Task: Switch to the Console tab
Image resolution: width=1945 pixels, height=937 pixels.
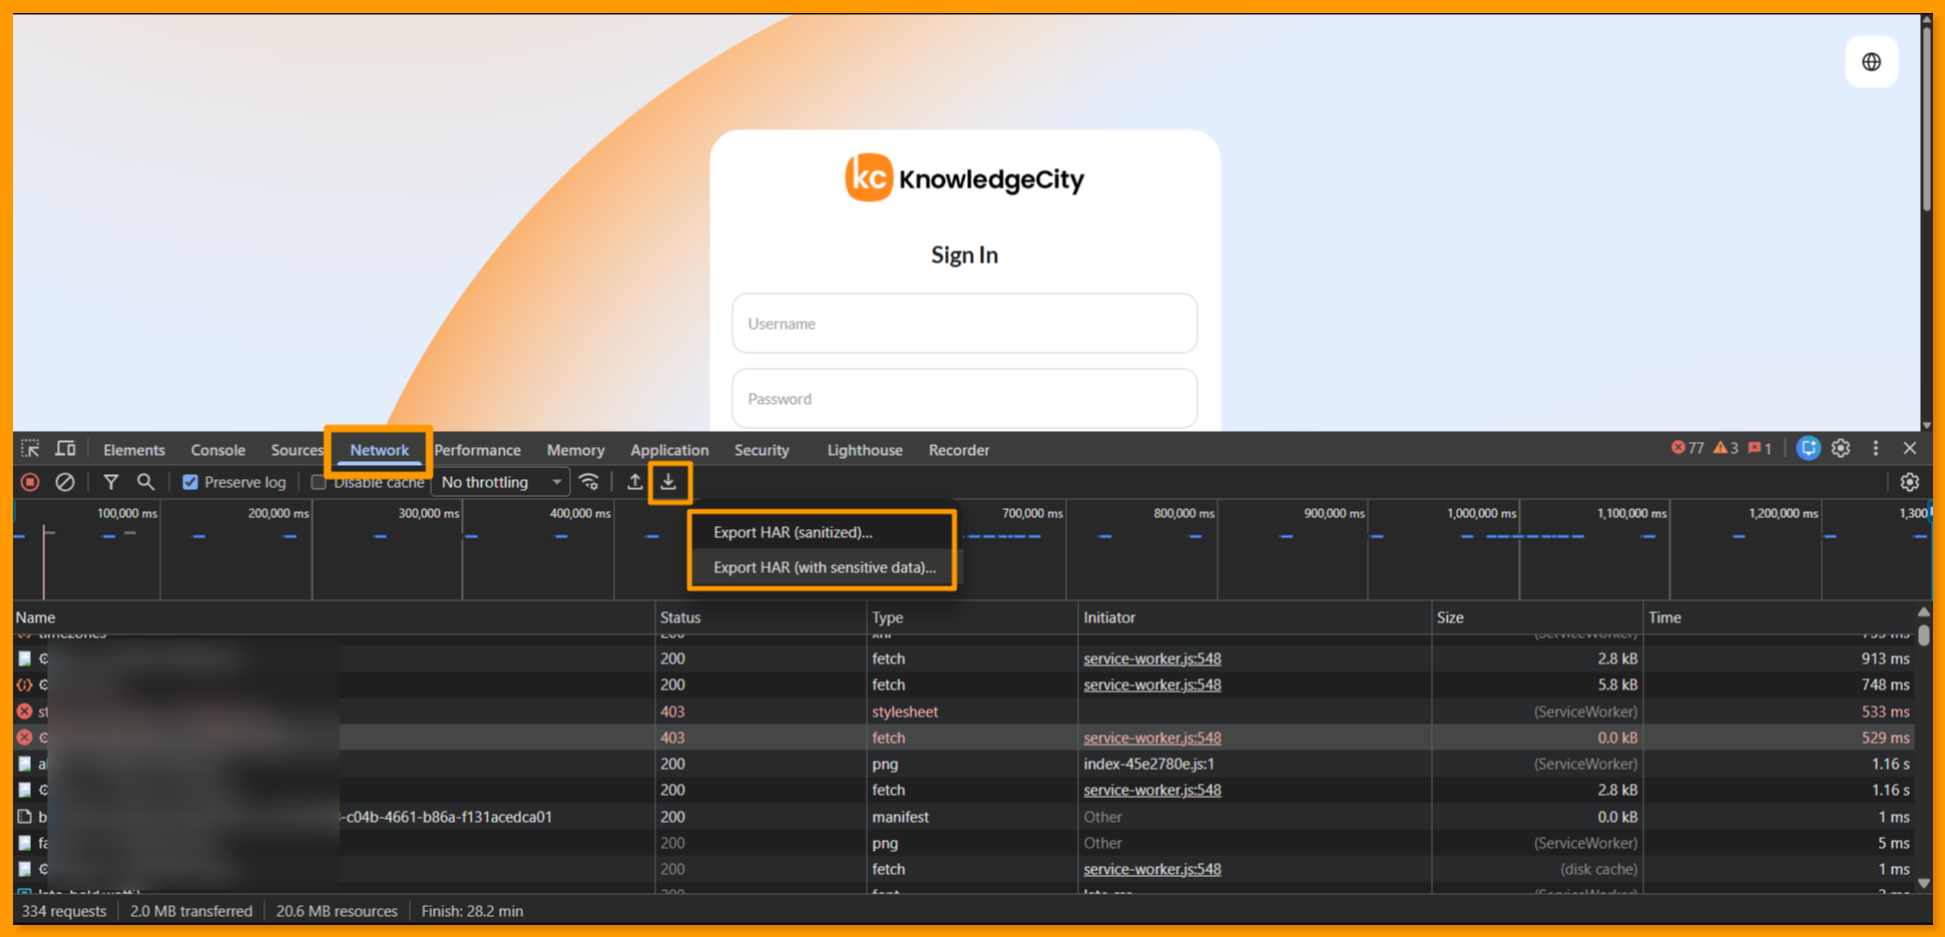Action: [218, 450]
